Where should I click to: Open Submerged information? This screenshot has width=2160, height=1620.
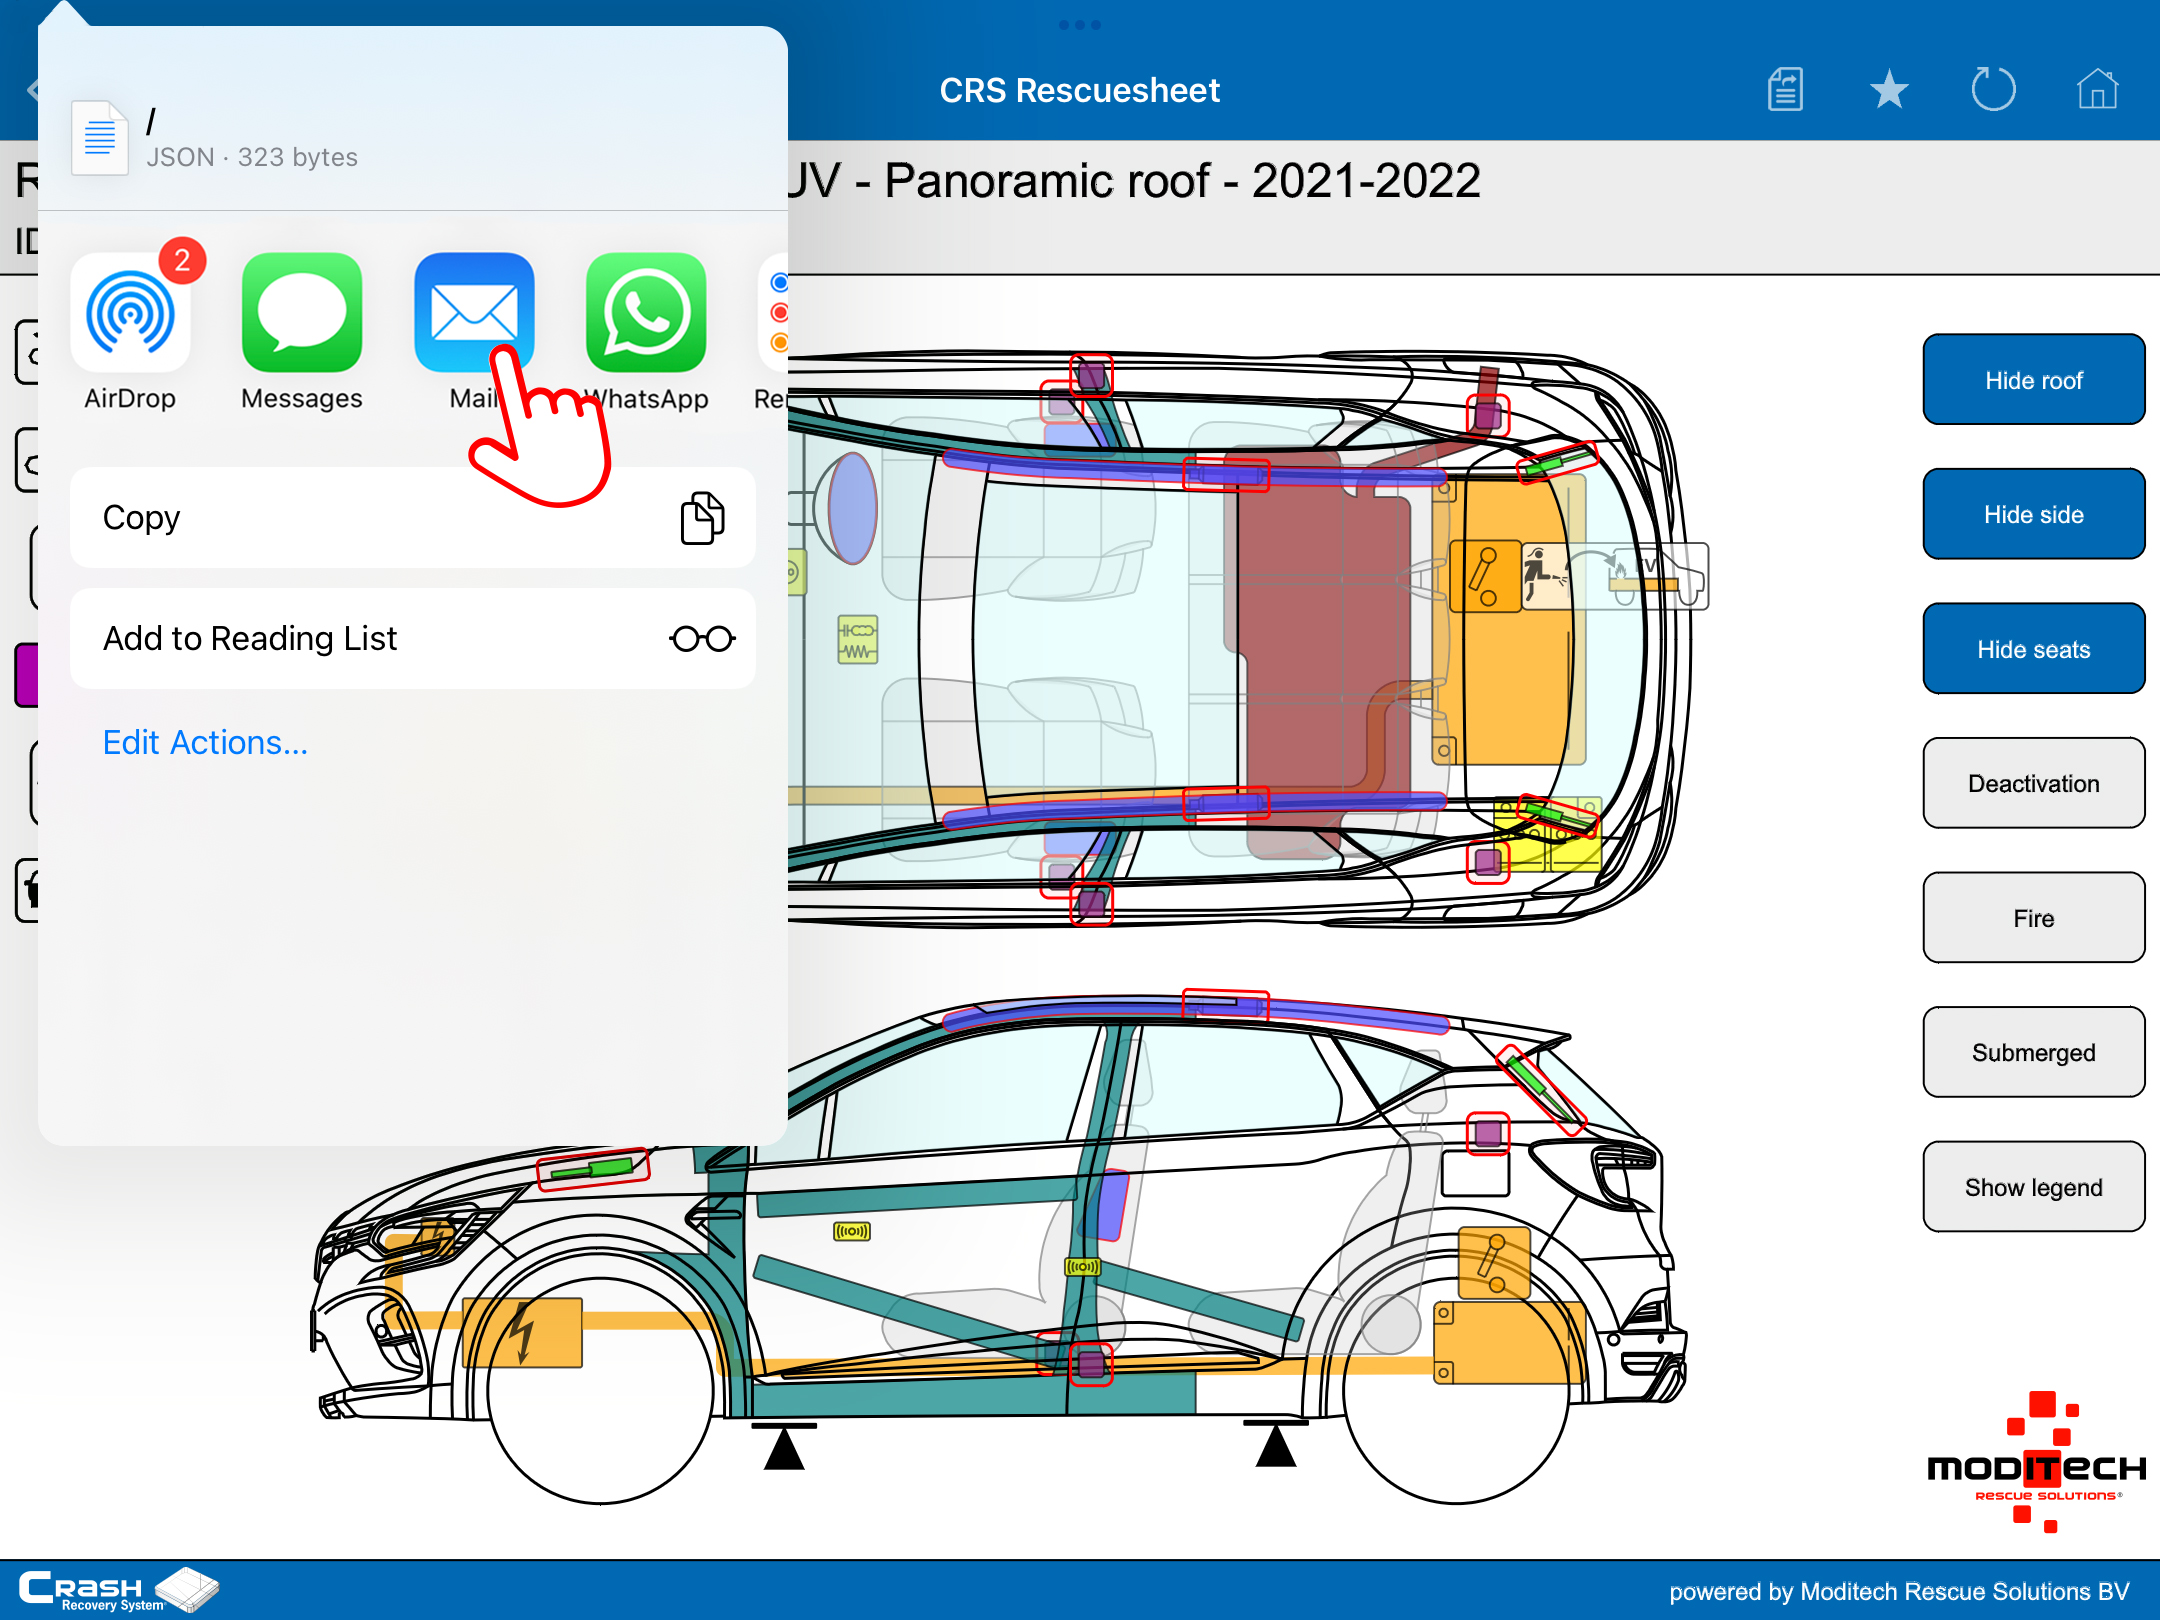click(2033, 1052)
